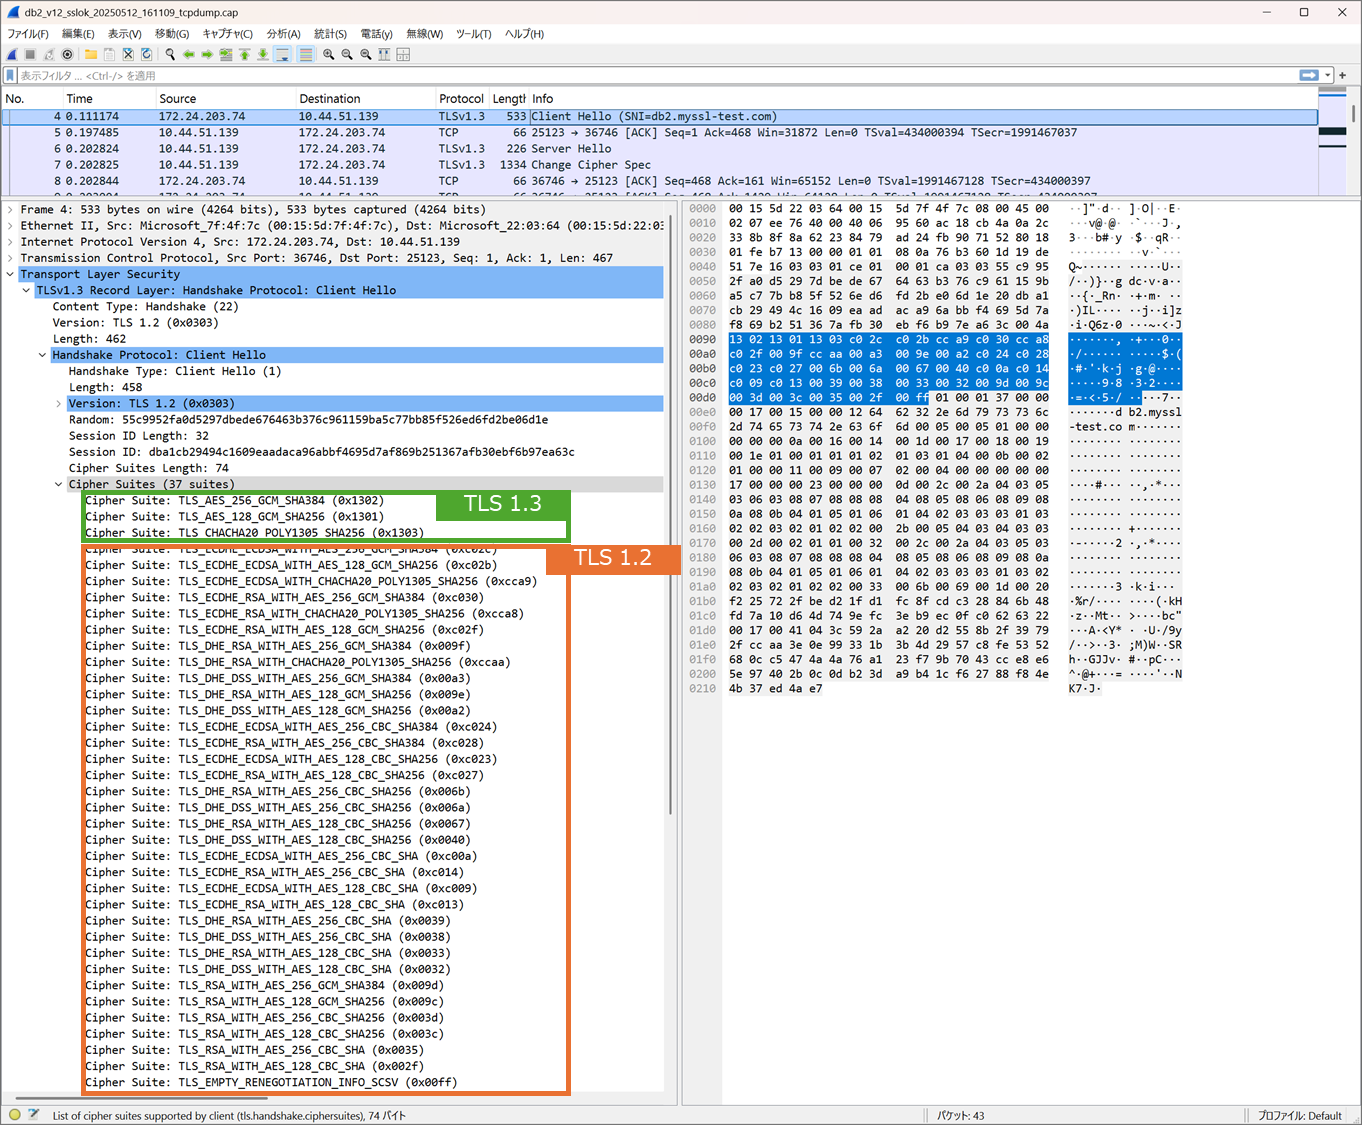Select the Zoom In magnifier icon
Viewport: 1362px width, 1125px height.
pyautogui.click(x=328, y=54)
